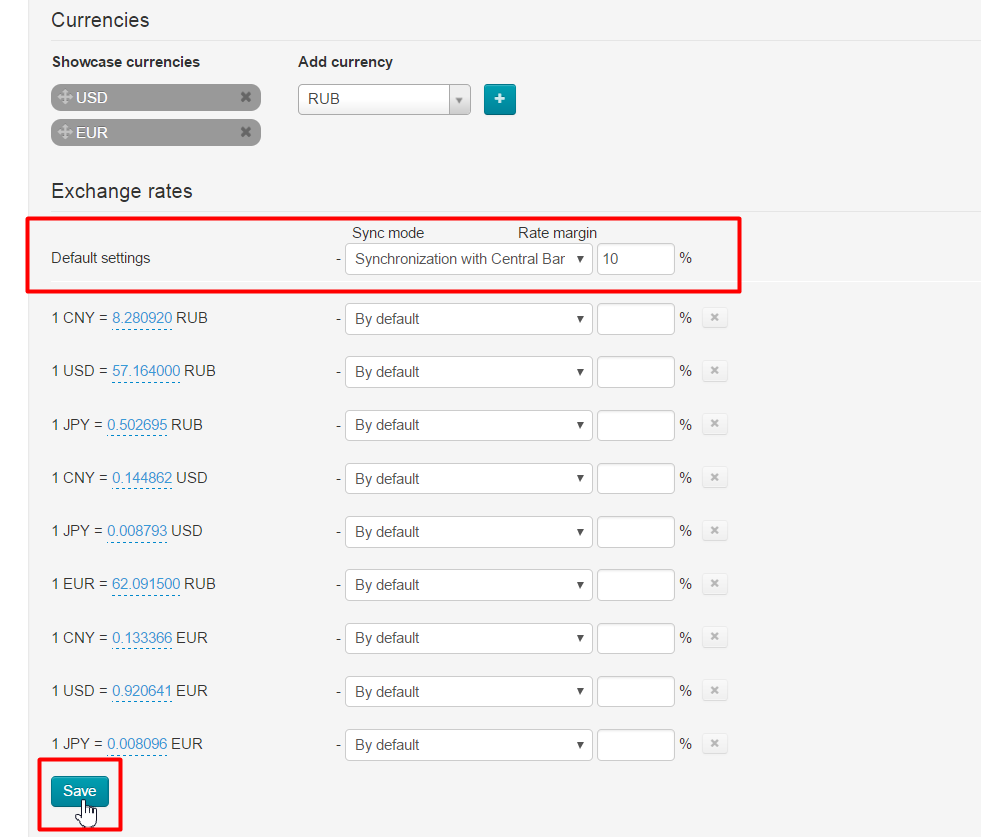The width and height of the screenshot is (981, 837).
Task: Click margin field for JPY to RUB
Action: click(636, 425)
